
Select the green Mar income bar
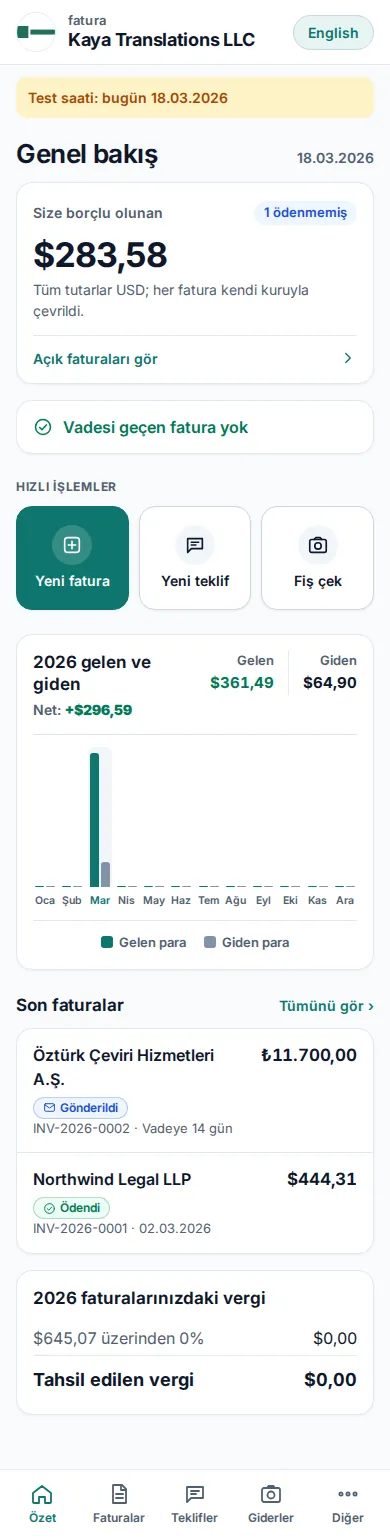pos(95,820)
